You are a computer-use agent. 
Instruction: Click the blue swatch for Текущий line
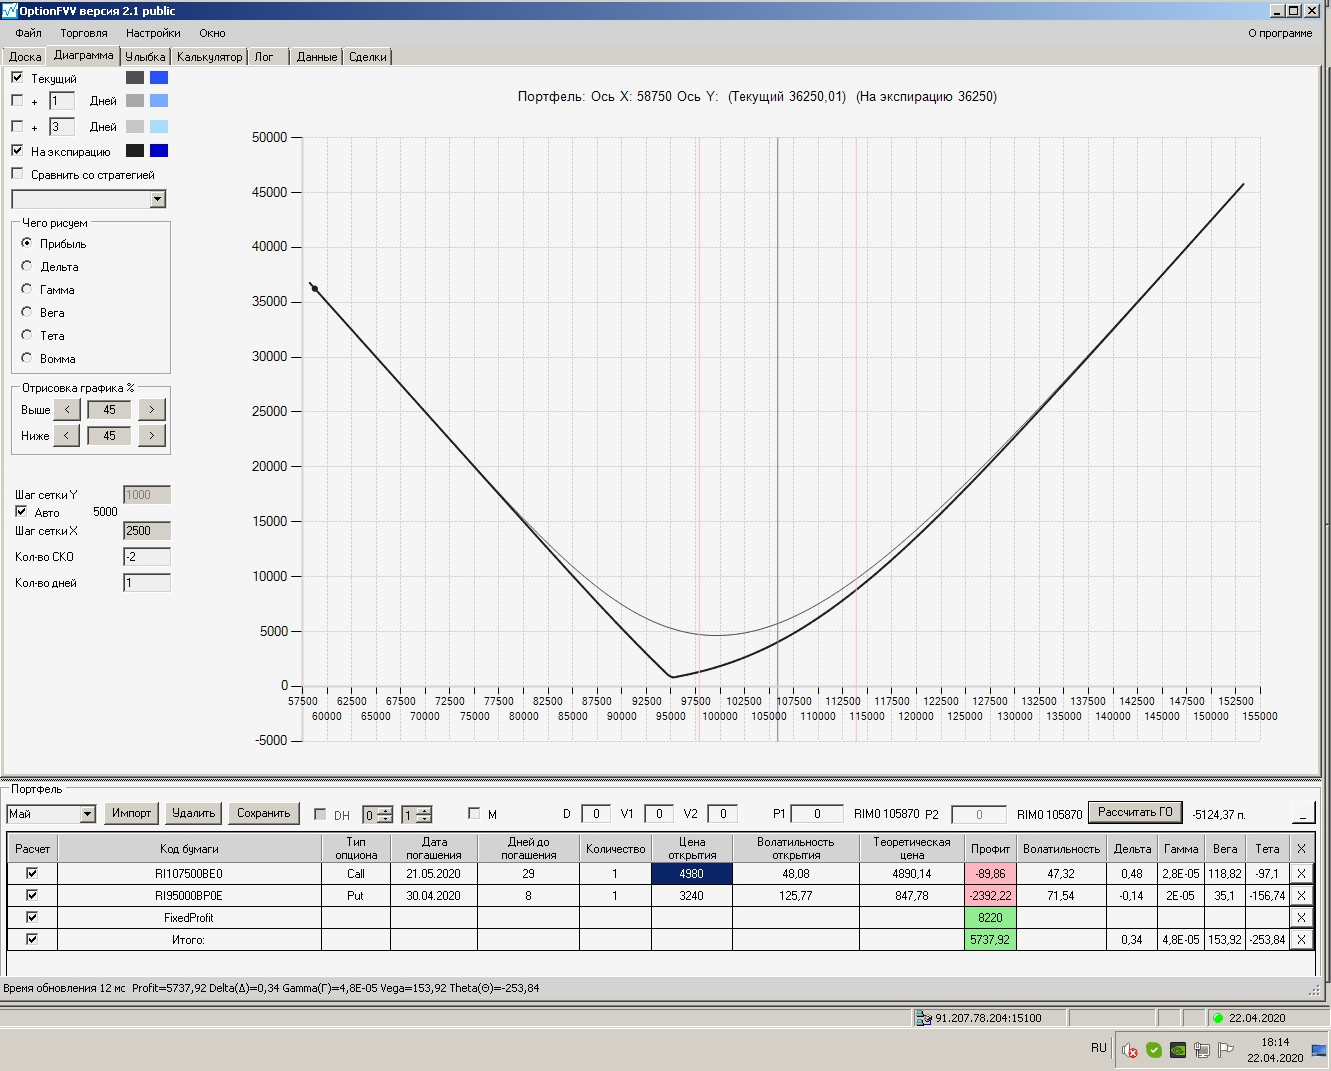159,78
